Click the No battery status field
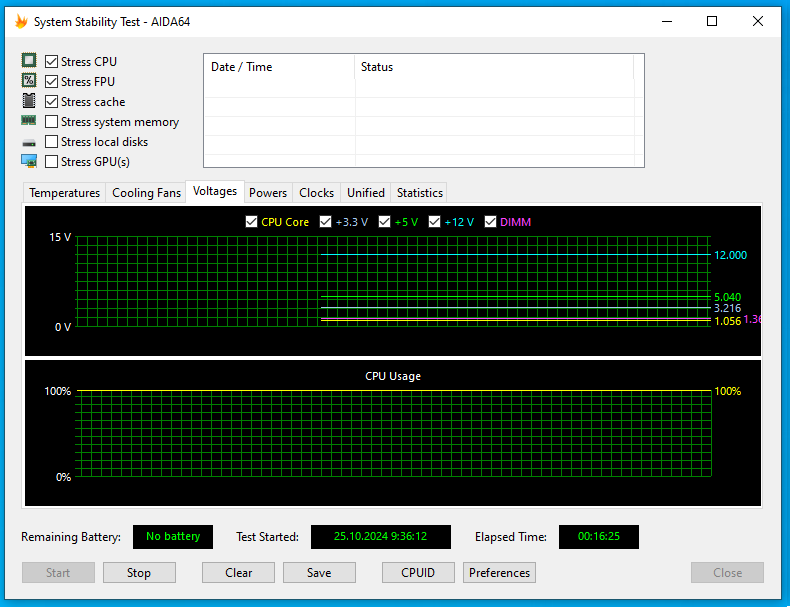The width and height of the screenshot is (790, 607). point(173,536)
